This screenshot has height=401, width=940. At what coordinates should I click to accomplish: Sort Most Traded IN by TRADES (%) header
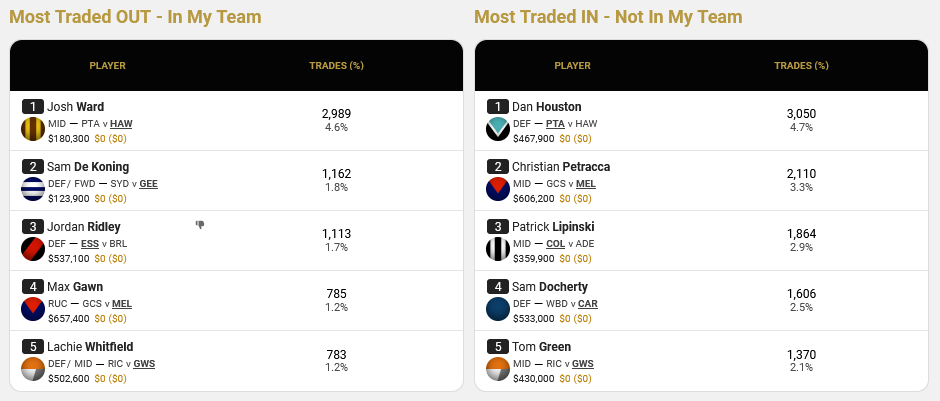click(x=802, y=66)
